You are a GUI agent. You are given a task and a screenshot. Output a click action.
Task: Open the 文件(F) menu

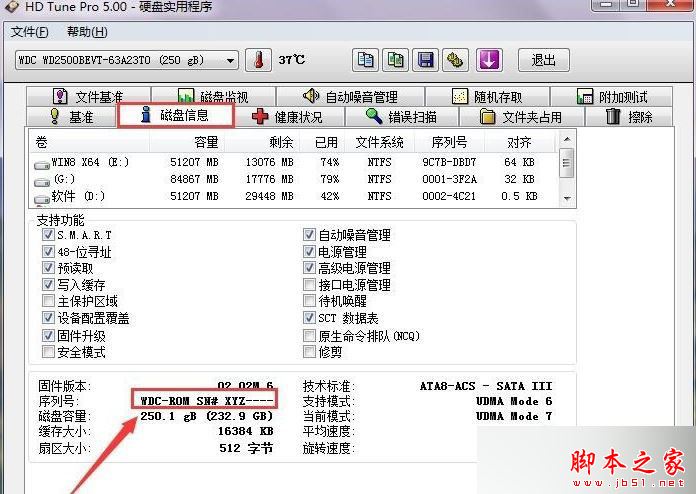click(x=30, y=32)
